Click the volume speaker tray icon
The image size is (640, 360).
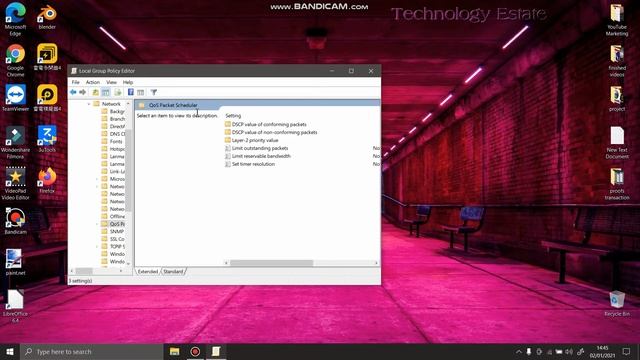coord(569,351)
